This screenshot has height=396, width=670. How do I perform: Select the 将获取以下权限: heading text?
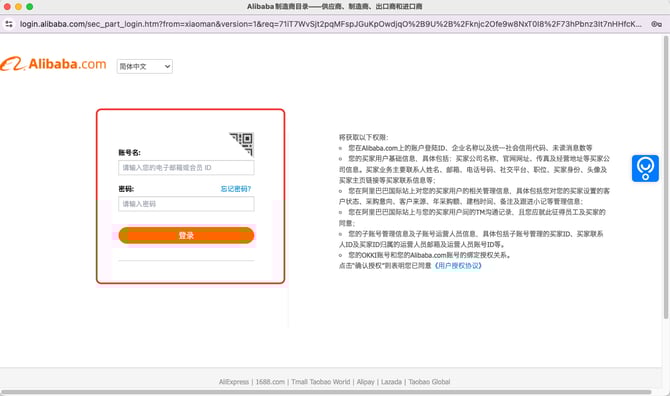(364, 137)
